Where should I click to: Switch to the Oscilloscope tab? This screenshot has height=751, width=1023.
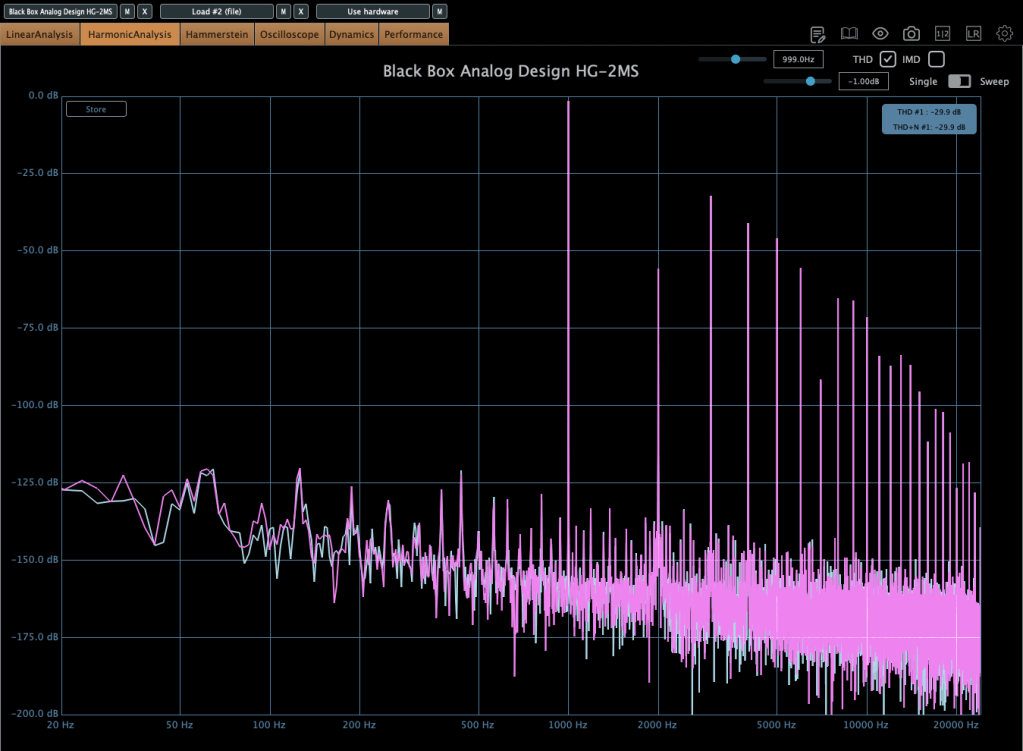pyautogui.click(x=289, y=34)
